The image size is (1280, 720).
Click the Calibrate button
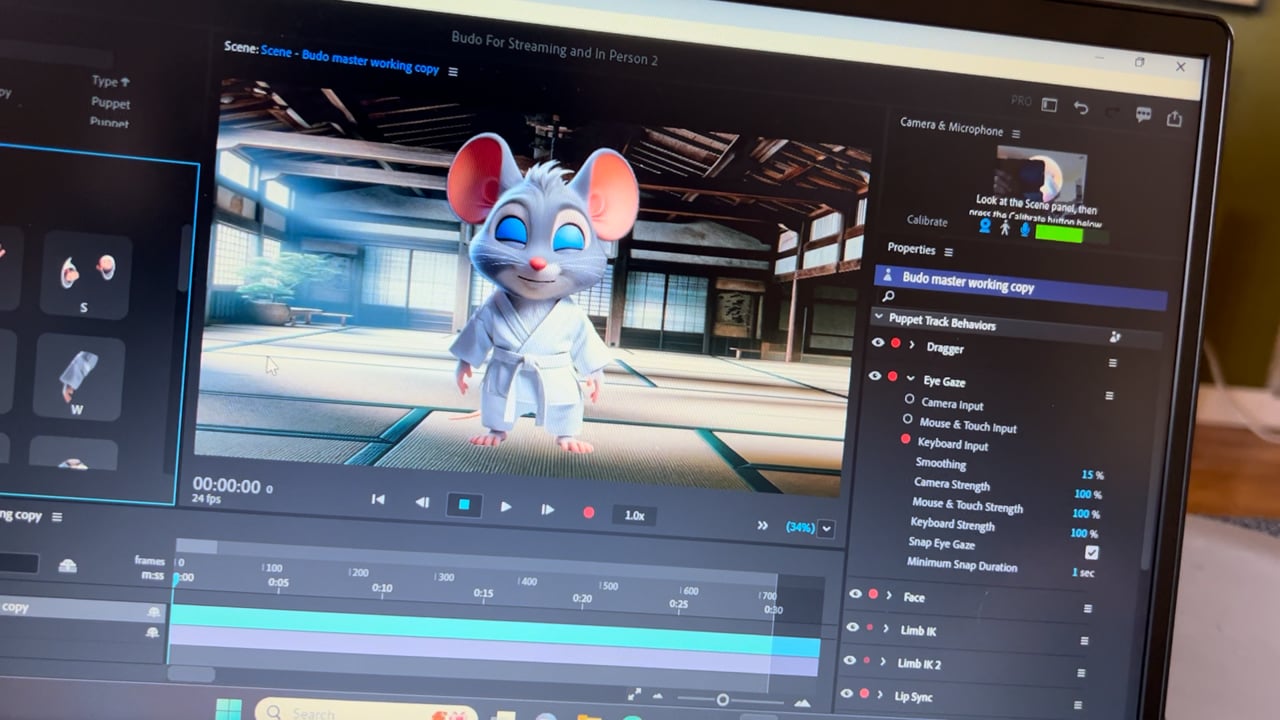(x=927, y=220)
